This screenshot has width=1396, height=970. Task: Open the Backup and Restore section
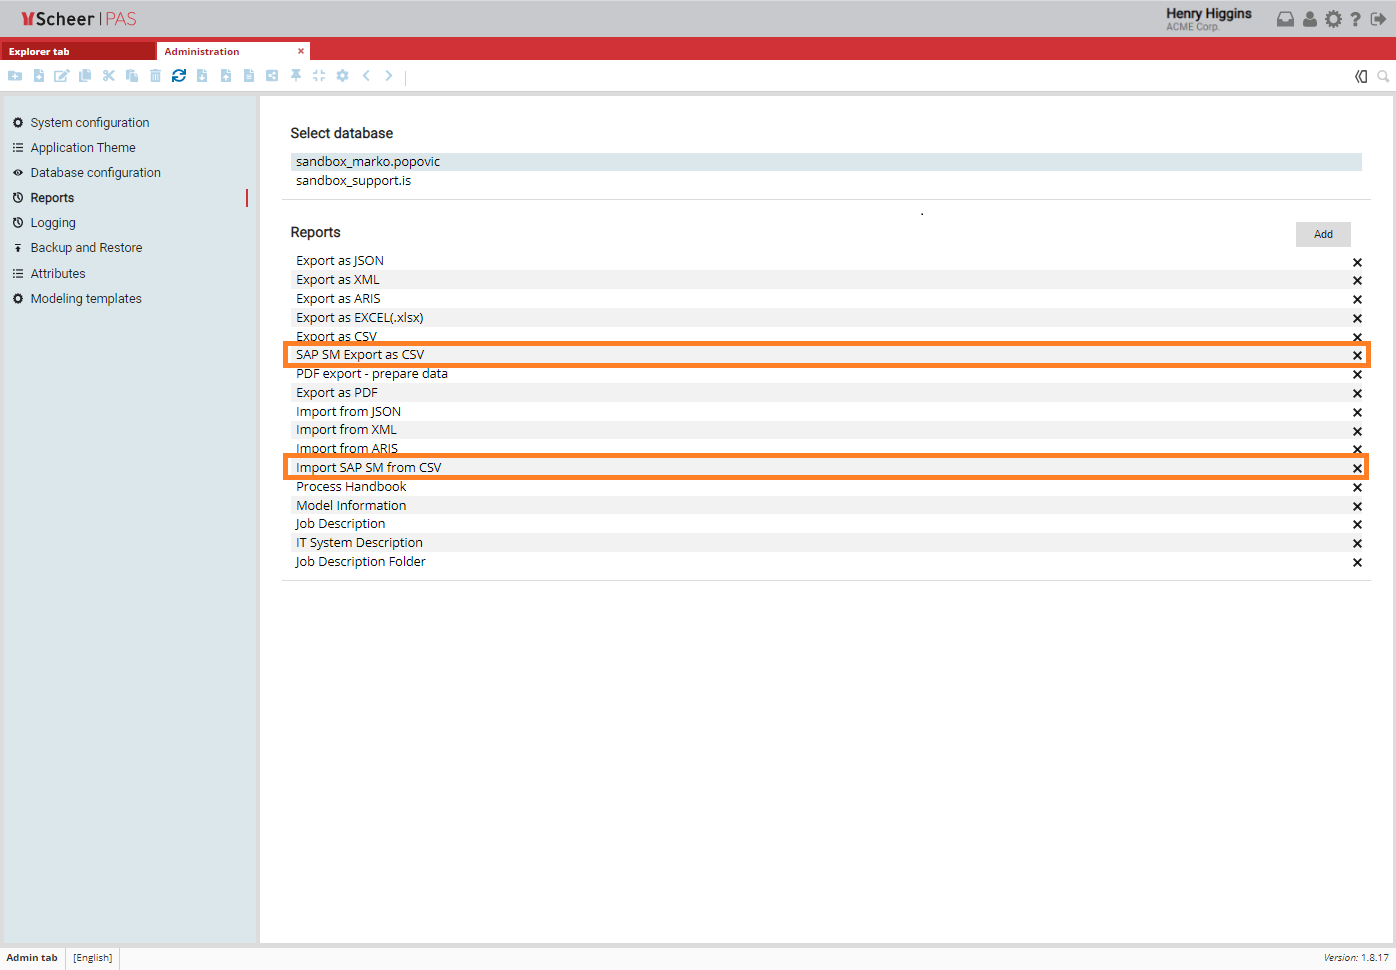coord(86,247)
